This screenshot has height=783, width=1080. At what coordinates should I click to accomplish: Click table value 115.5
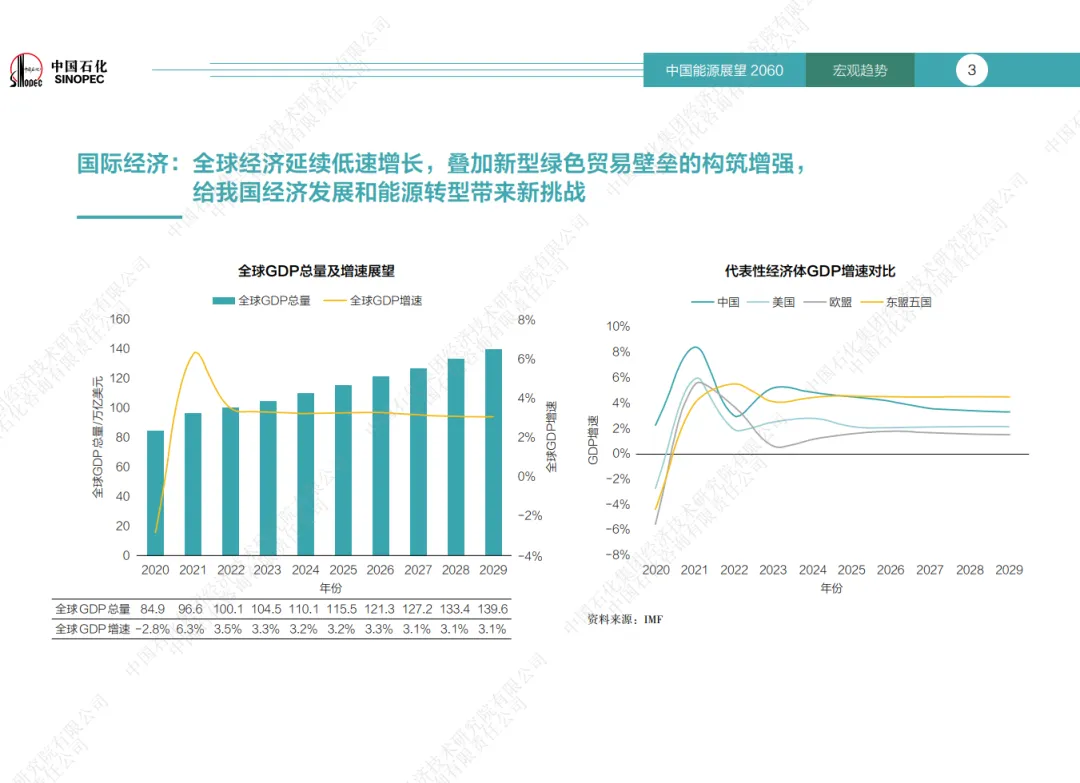click(x=342, y=609)
